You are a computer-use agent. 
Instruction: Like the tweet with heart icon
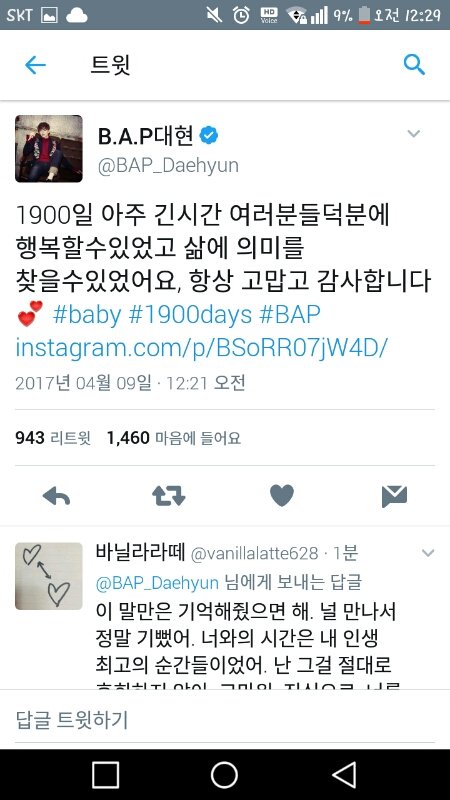coord(282,495)
